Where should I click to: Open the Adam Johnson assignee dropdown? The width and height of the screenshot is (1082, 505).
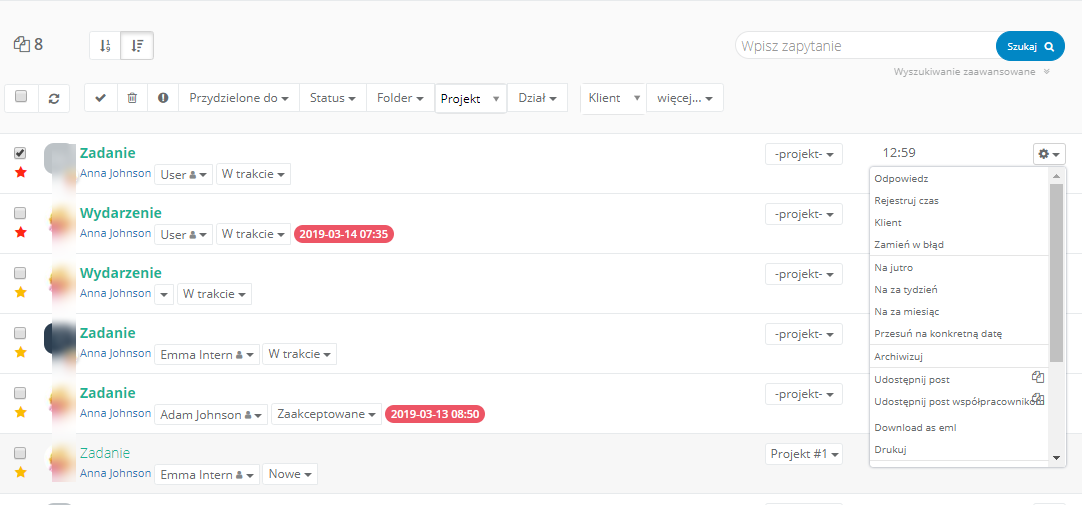click(210, 415)
